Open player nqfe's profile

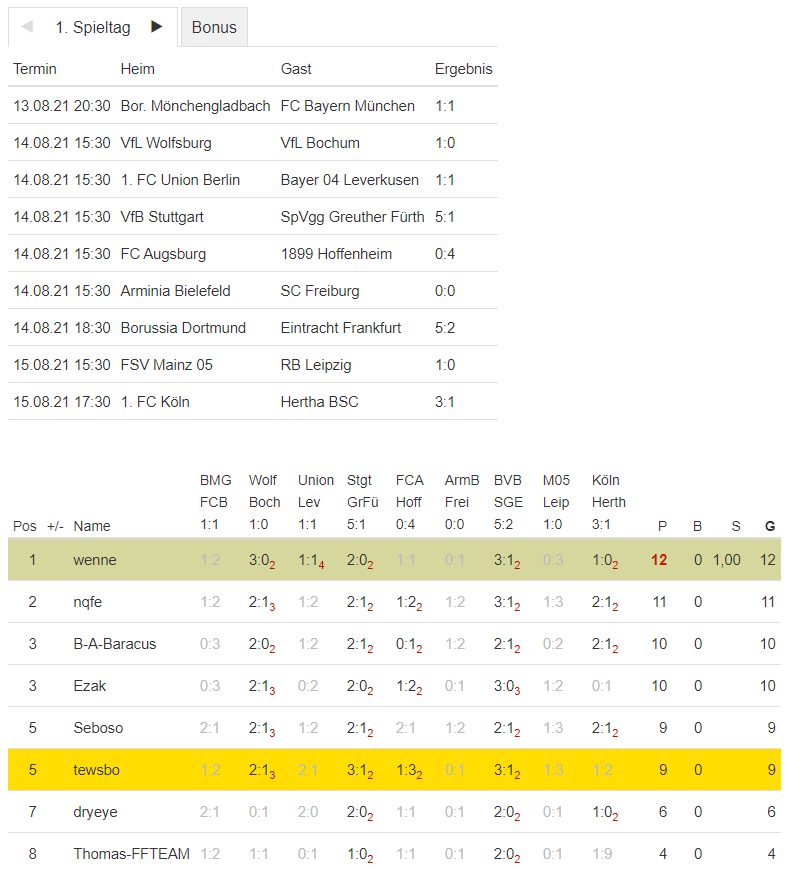tap(88, 602)
